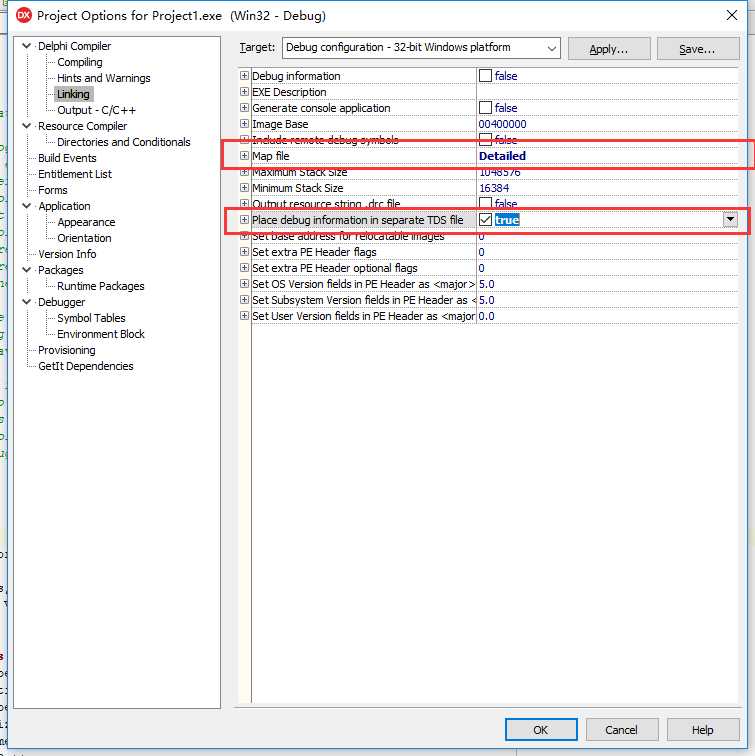The height and width of the screenshot is (756, 755).
Task: Expand the Map file option row
Action: pos(244,156)
